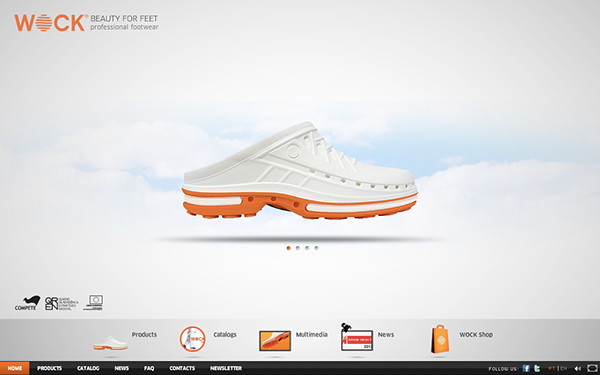Switch site language to PT
The image size is (600, 375).
551,368
